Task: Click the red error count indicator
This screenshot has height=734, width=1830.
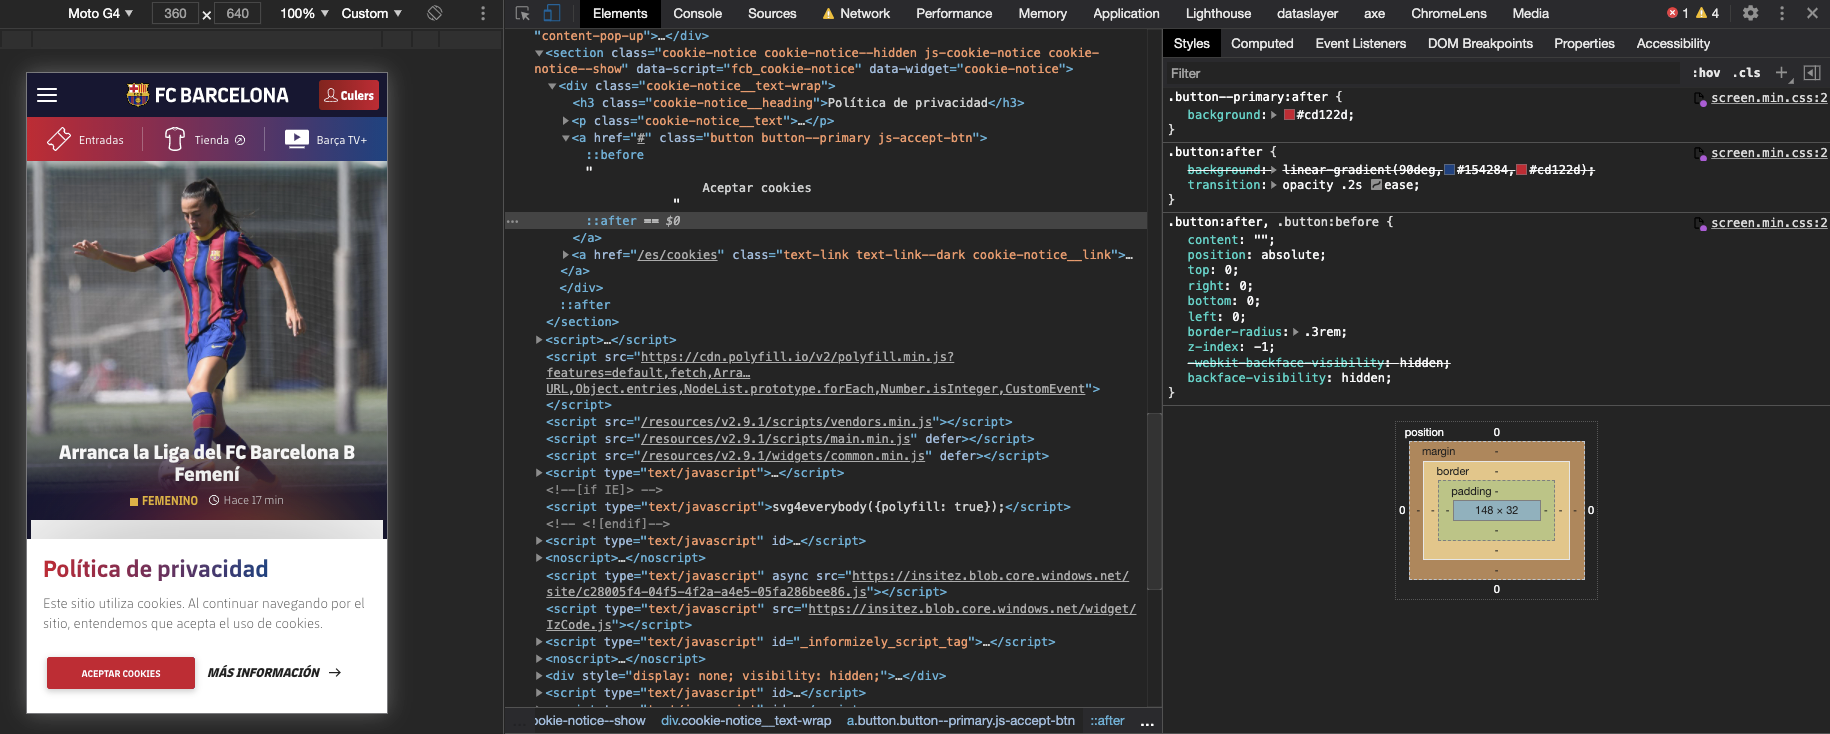Action: [1677, 13]
